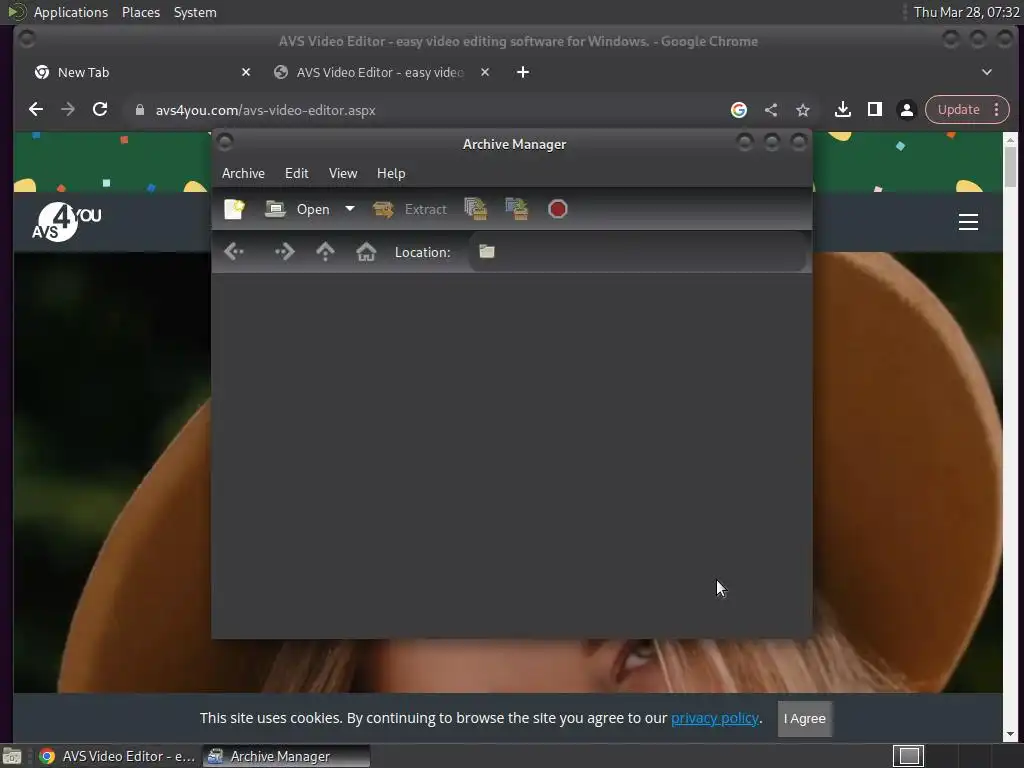Click the Open archive toolbar button
Image resolution: width=1024 pixels, height=768 pixels.
pos(298,209)
